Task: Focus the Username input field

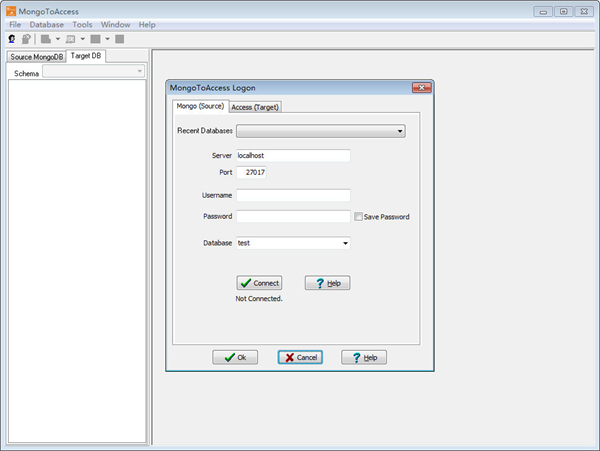Action: coord(293,195)
